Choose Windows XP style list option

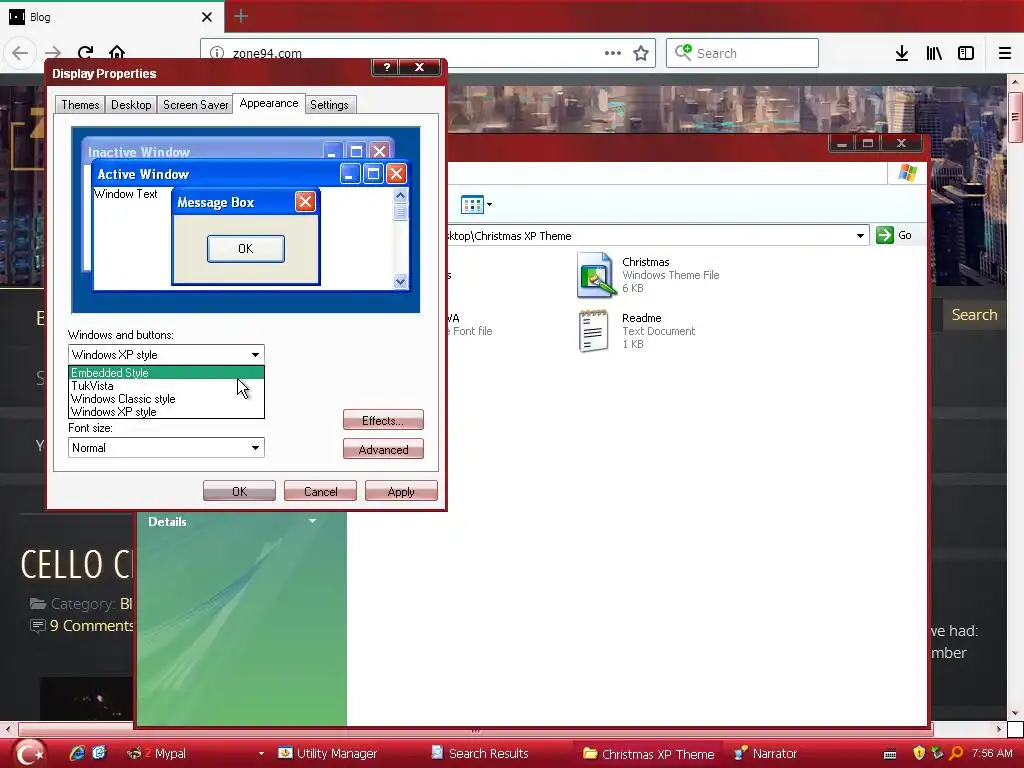point(166,412)
